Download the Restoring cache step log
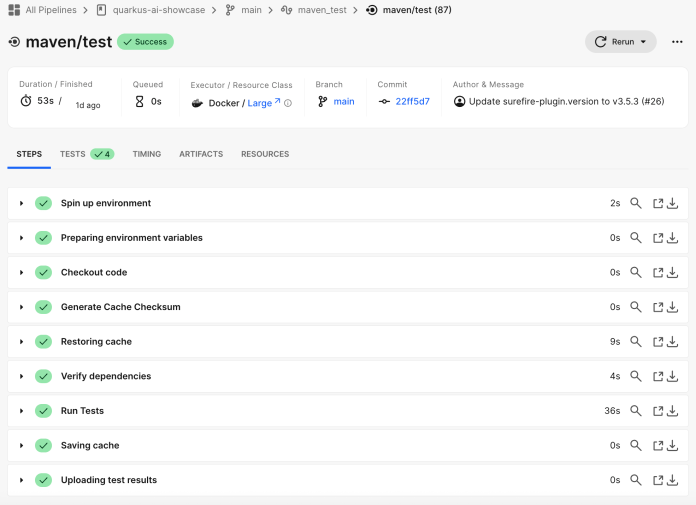Viewport: 696px width, 505px height. point(673,342)
